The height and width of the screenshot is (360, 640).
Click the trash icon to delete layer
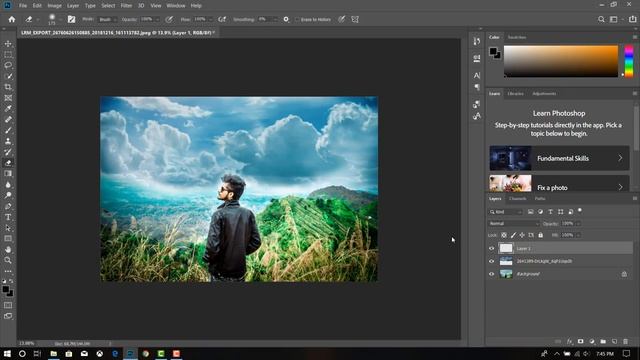pos(625,341)
